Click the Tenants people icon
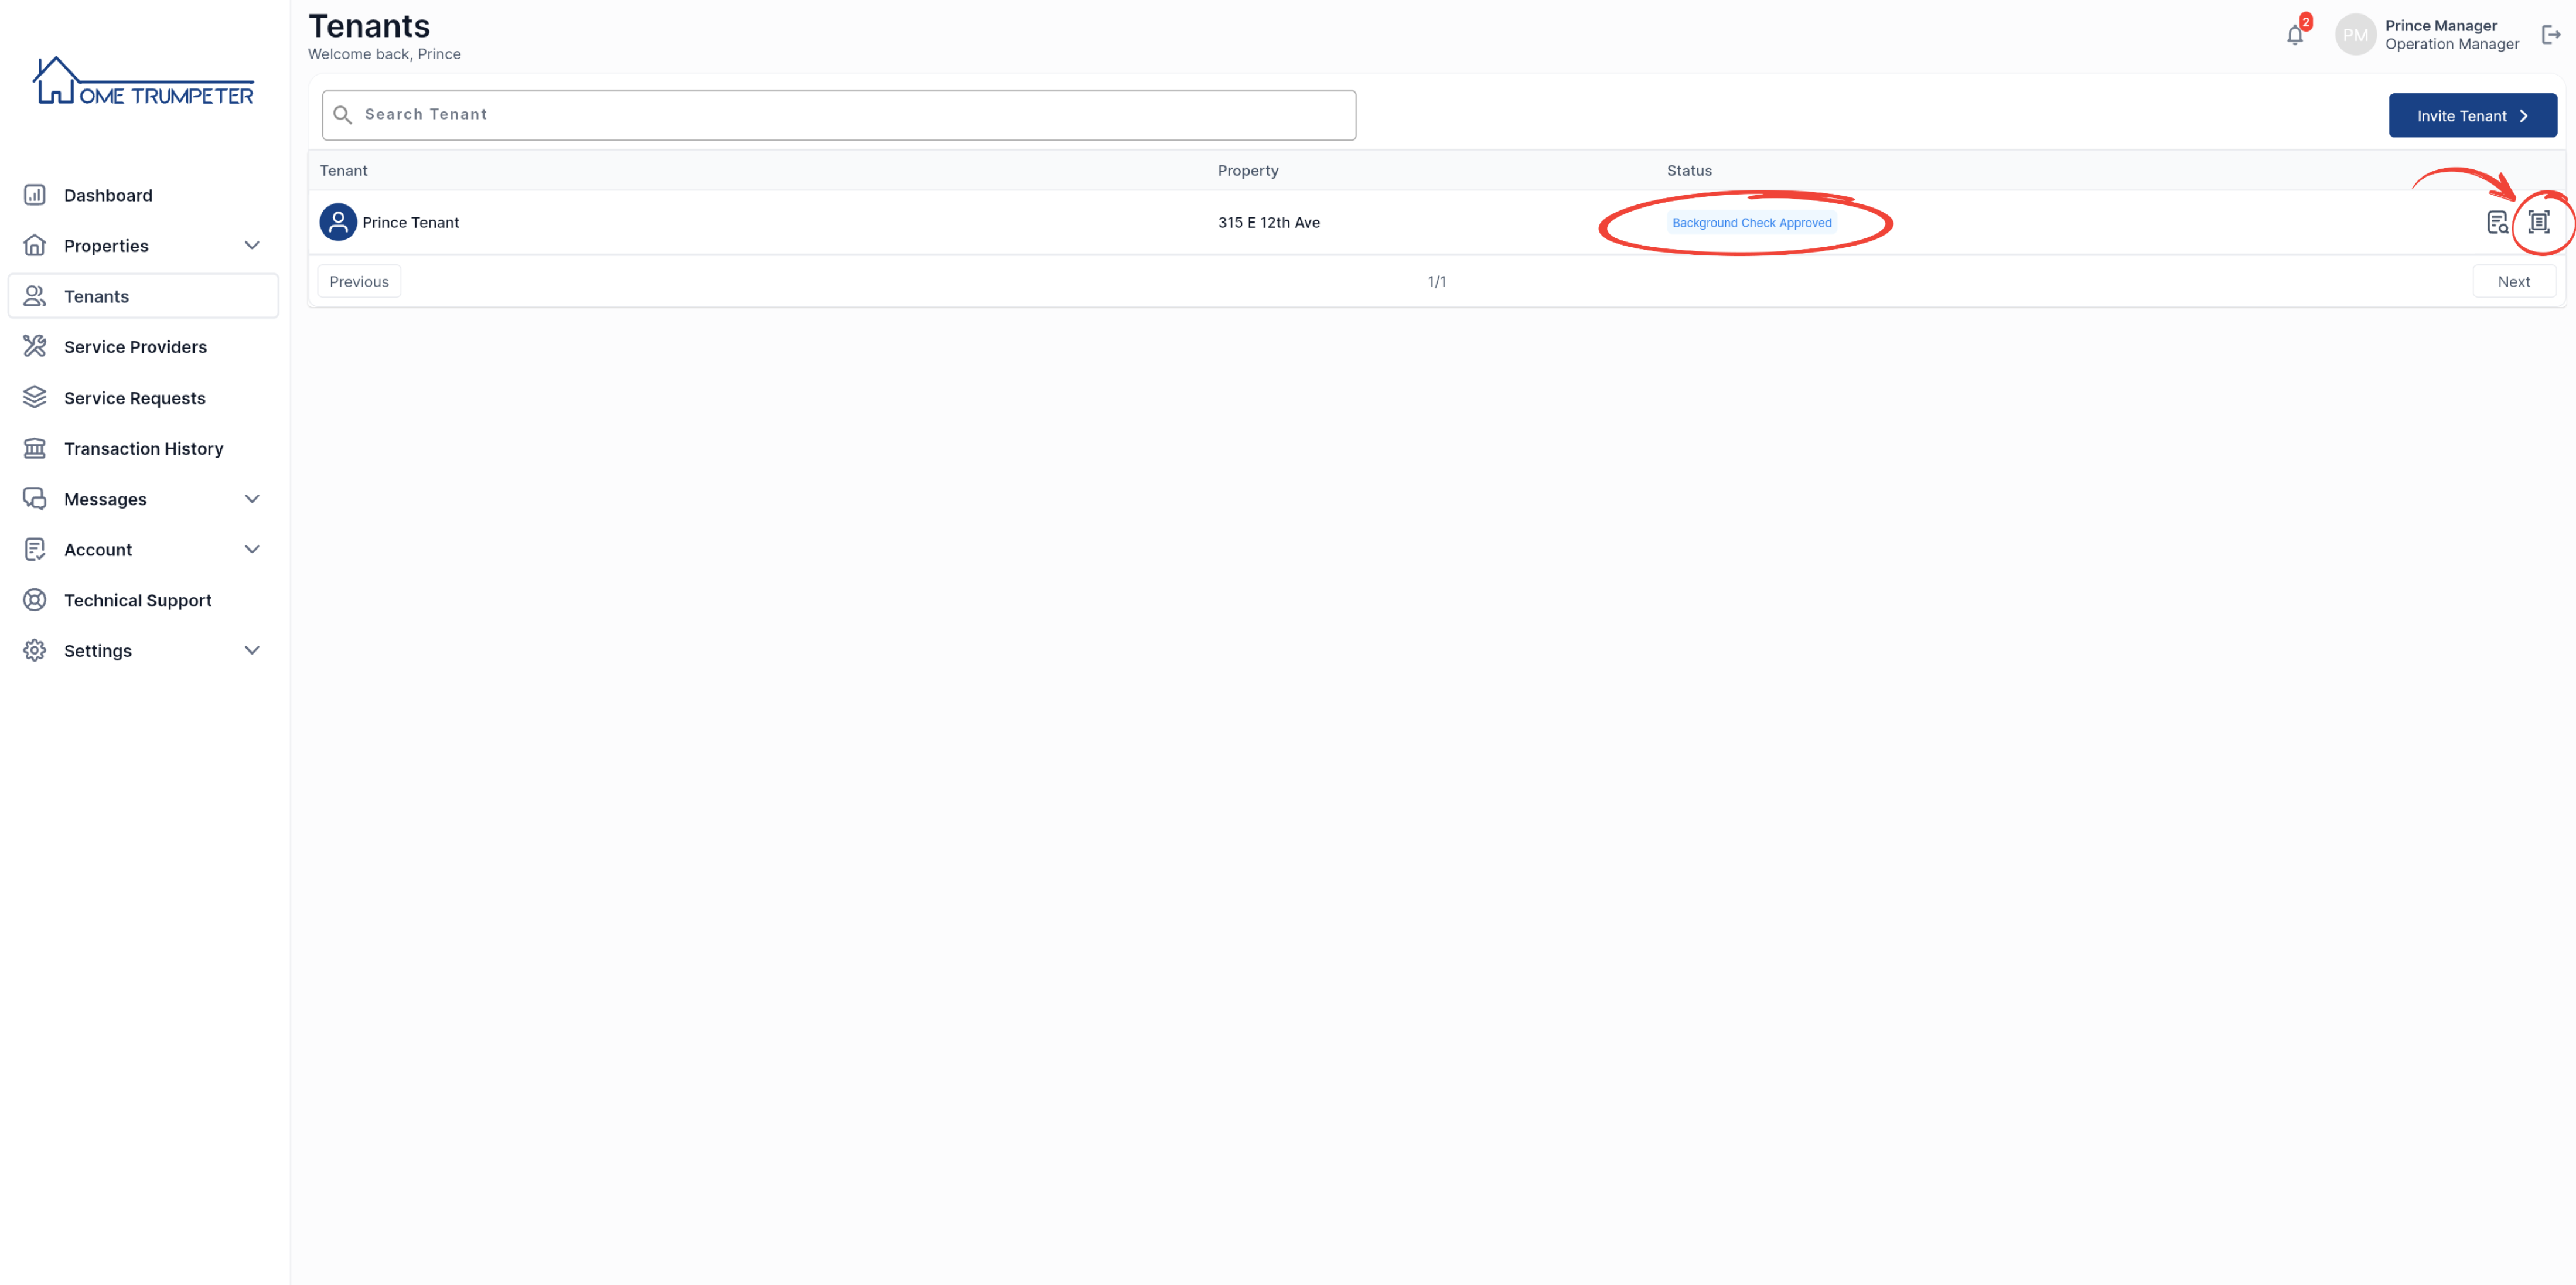The height and width of the screenshot is (1285, 2576). (35, 296)
